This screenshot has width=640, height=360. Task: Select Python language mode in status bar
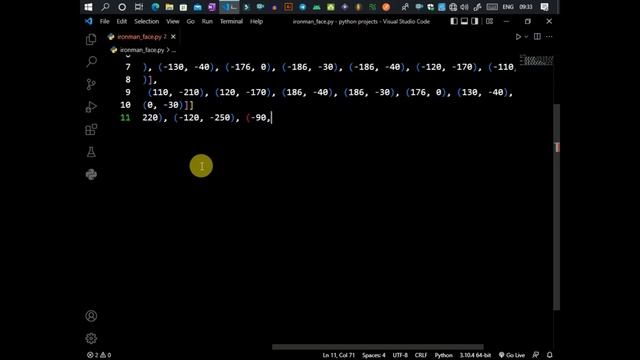[x=443, y=355]
